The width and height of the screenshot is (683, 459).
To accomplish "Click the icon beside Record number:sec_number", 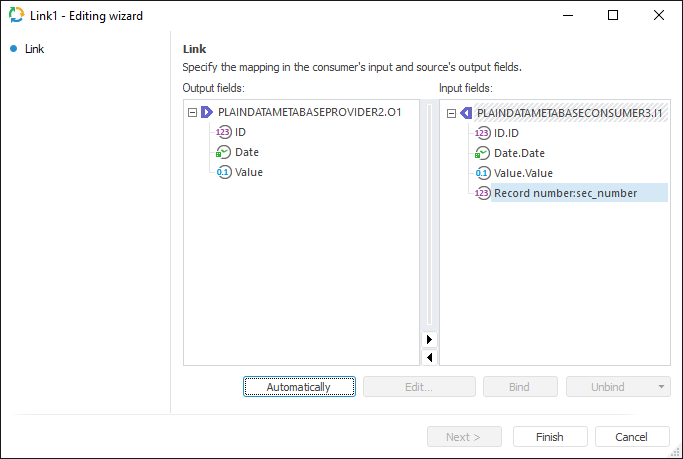I will click(483, 193).
